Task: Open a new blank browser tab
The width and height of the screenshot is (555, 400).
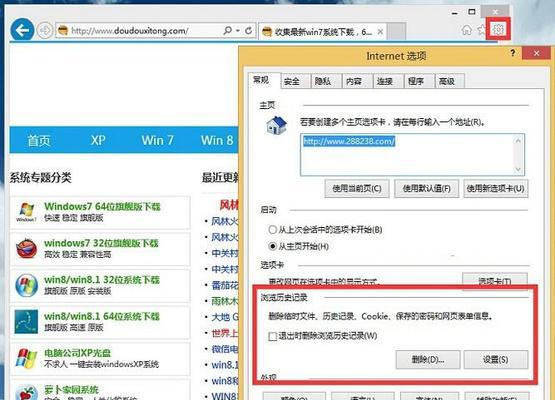Action: point(396,32)
